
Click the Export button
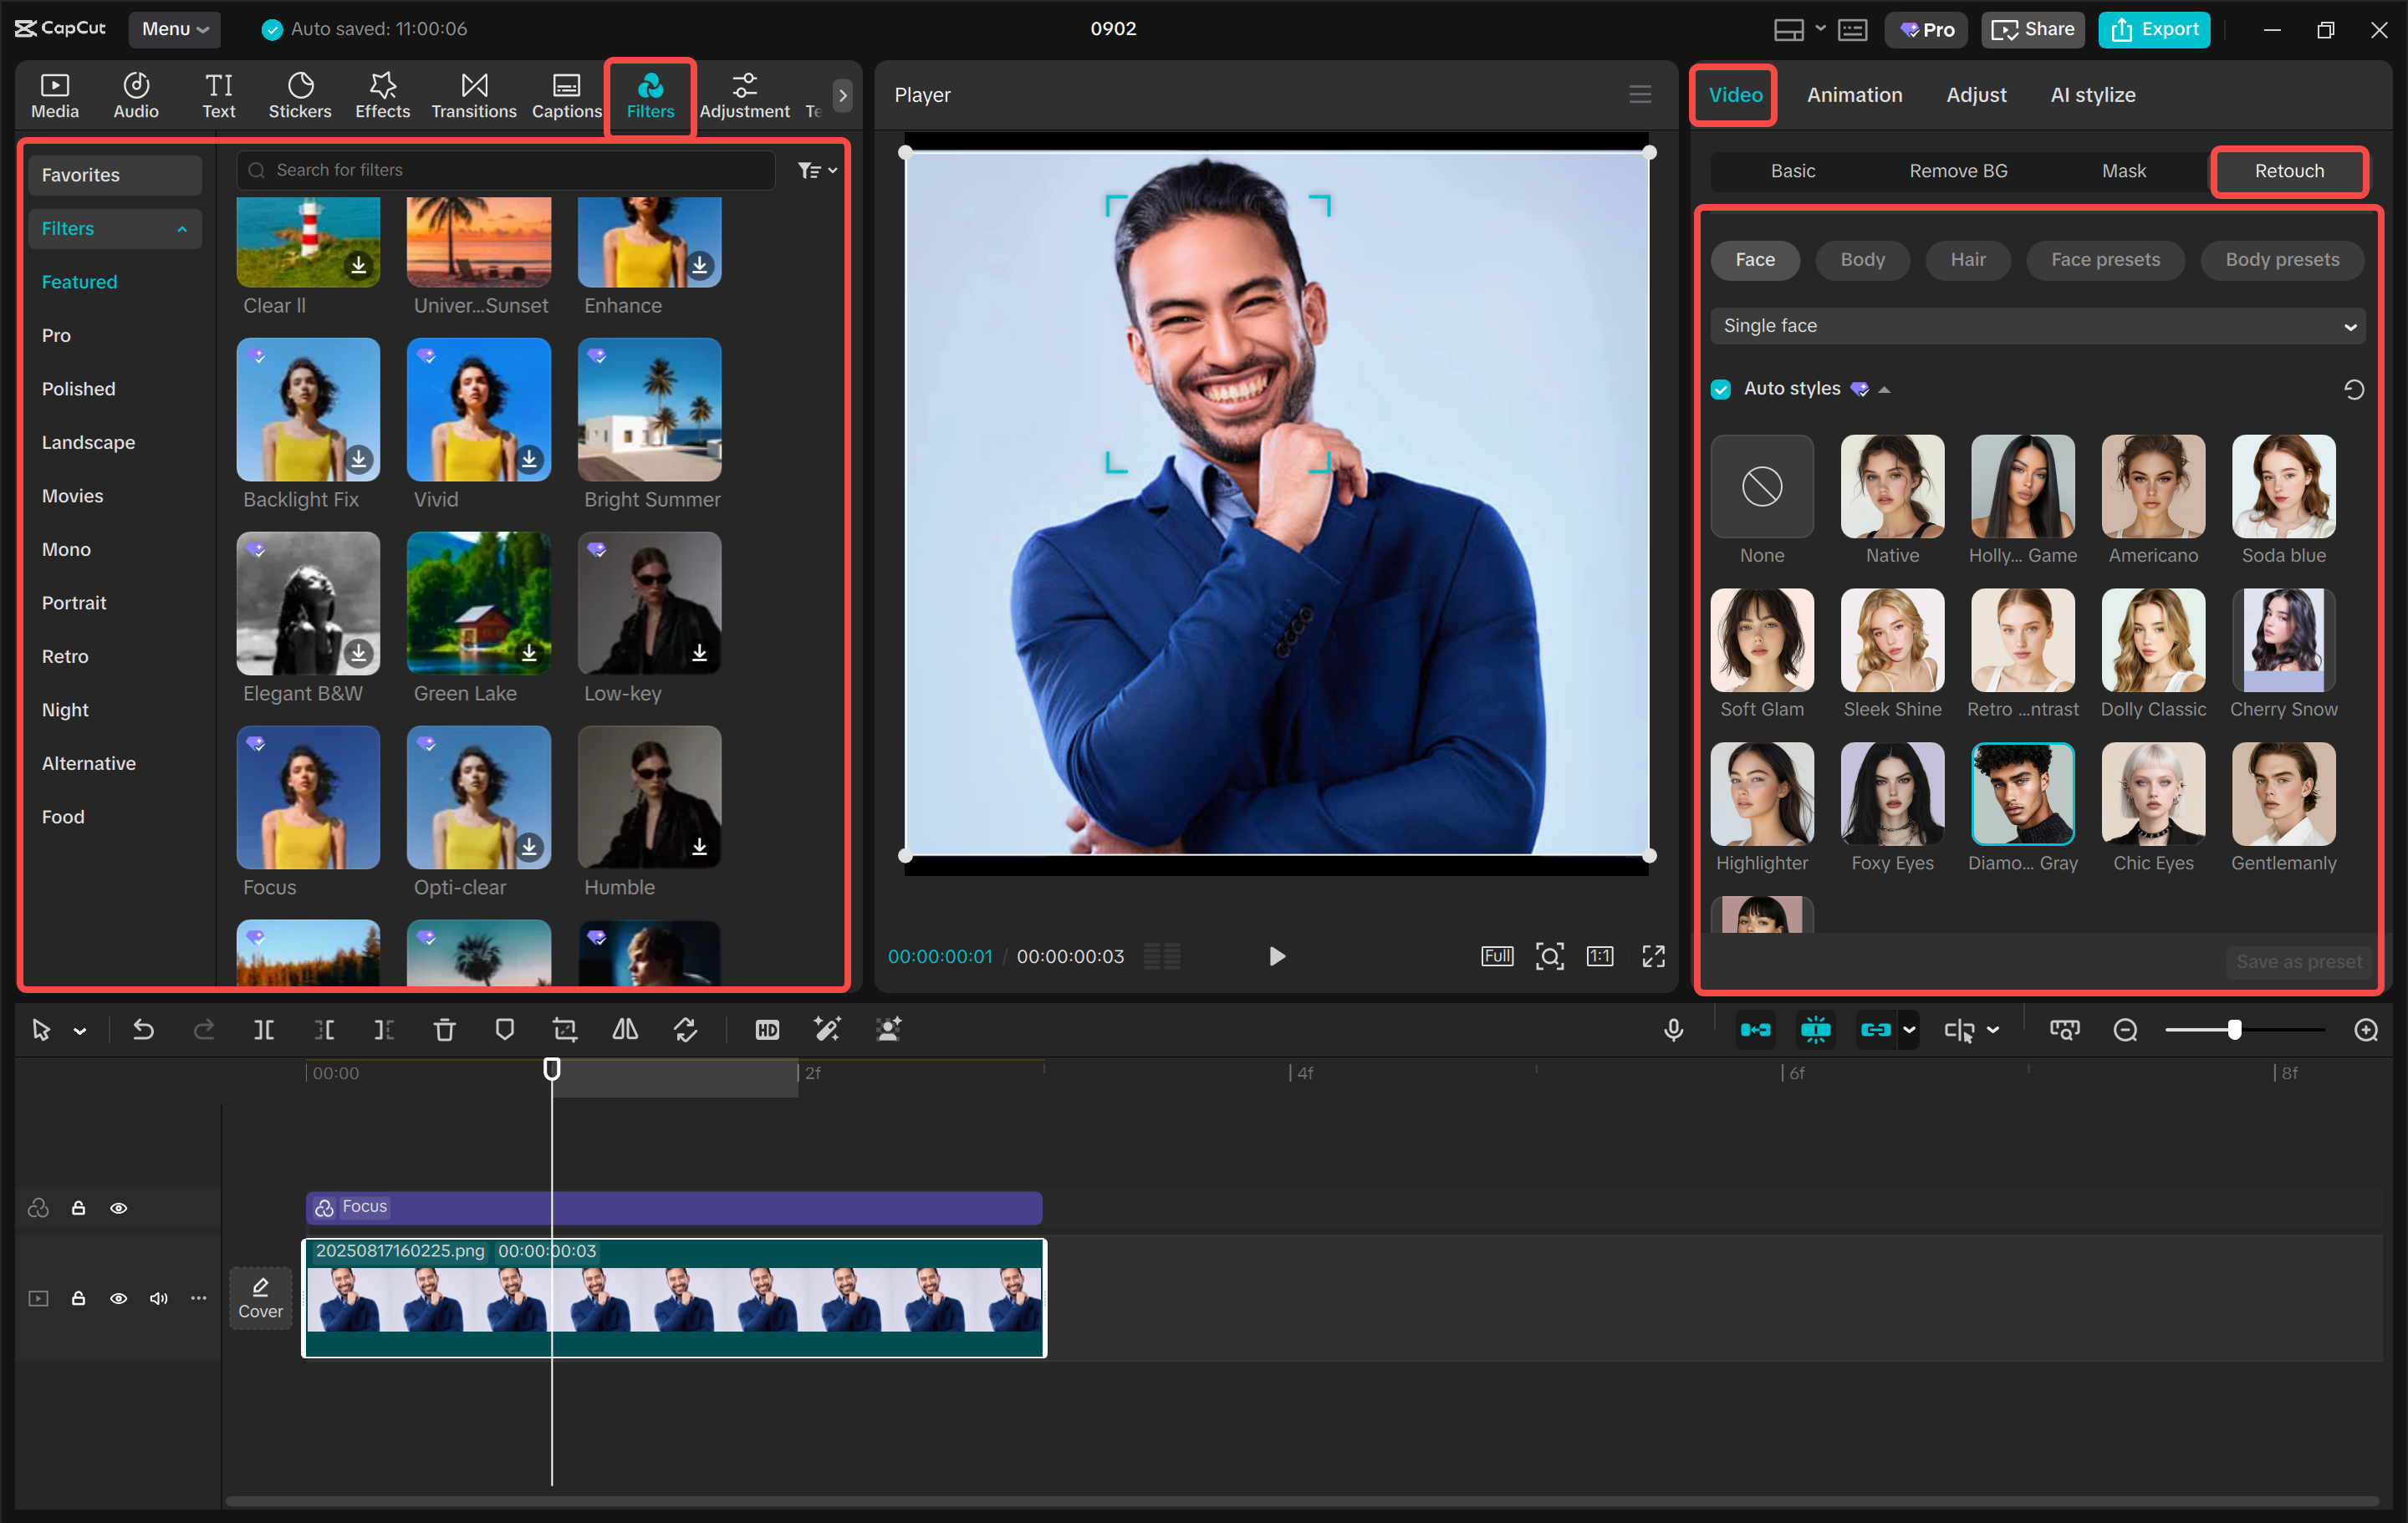[2153, 29]
